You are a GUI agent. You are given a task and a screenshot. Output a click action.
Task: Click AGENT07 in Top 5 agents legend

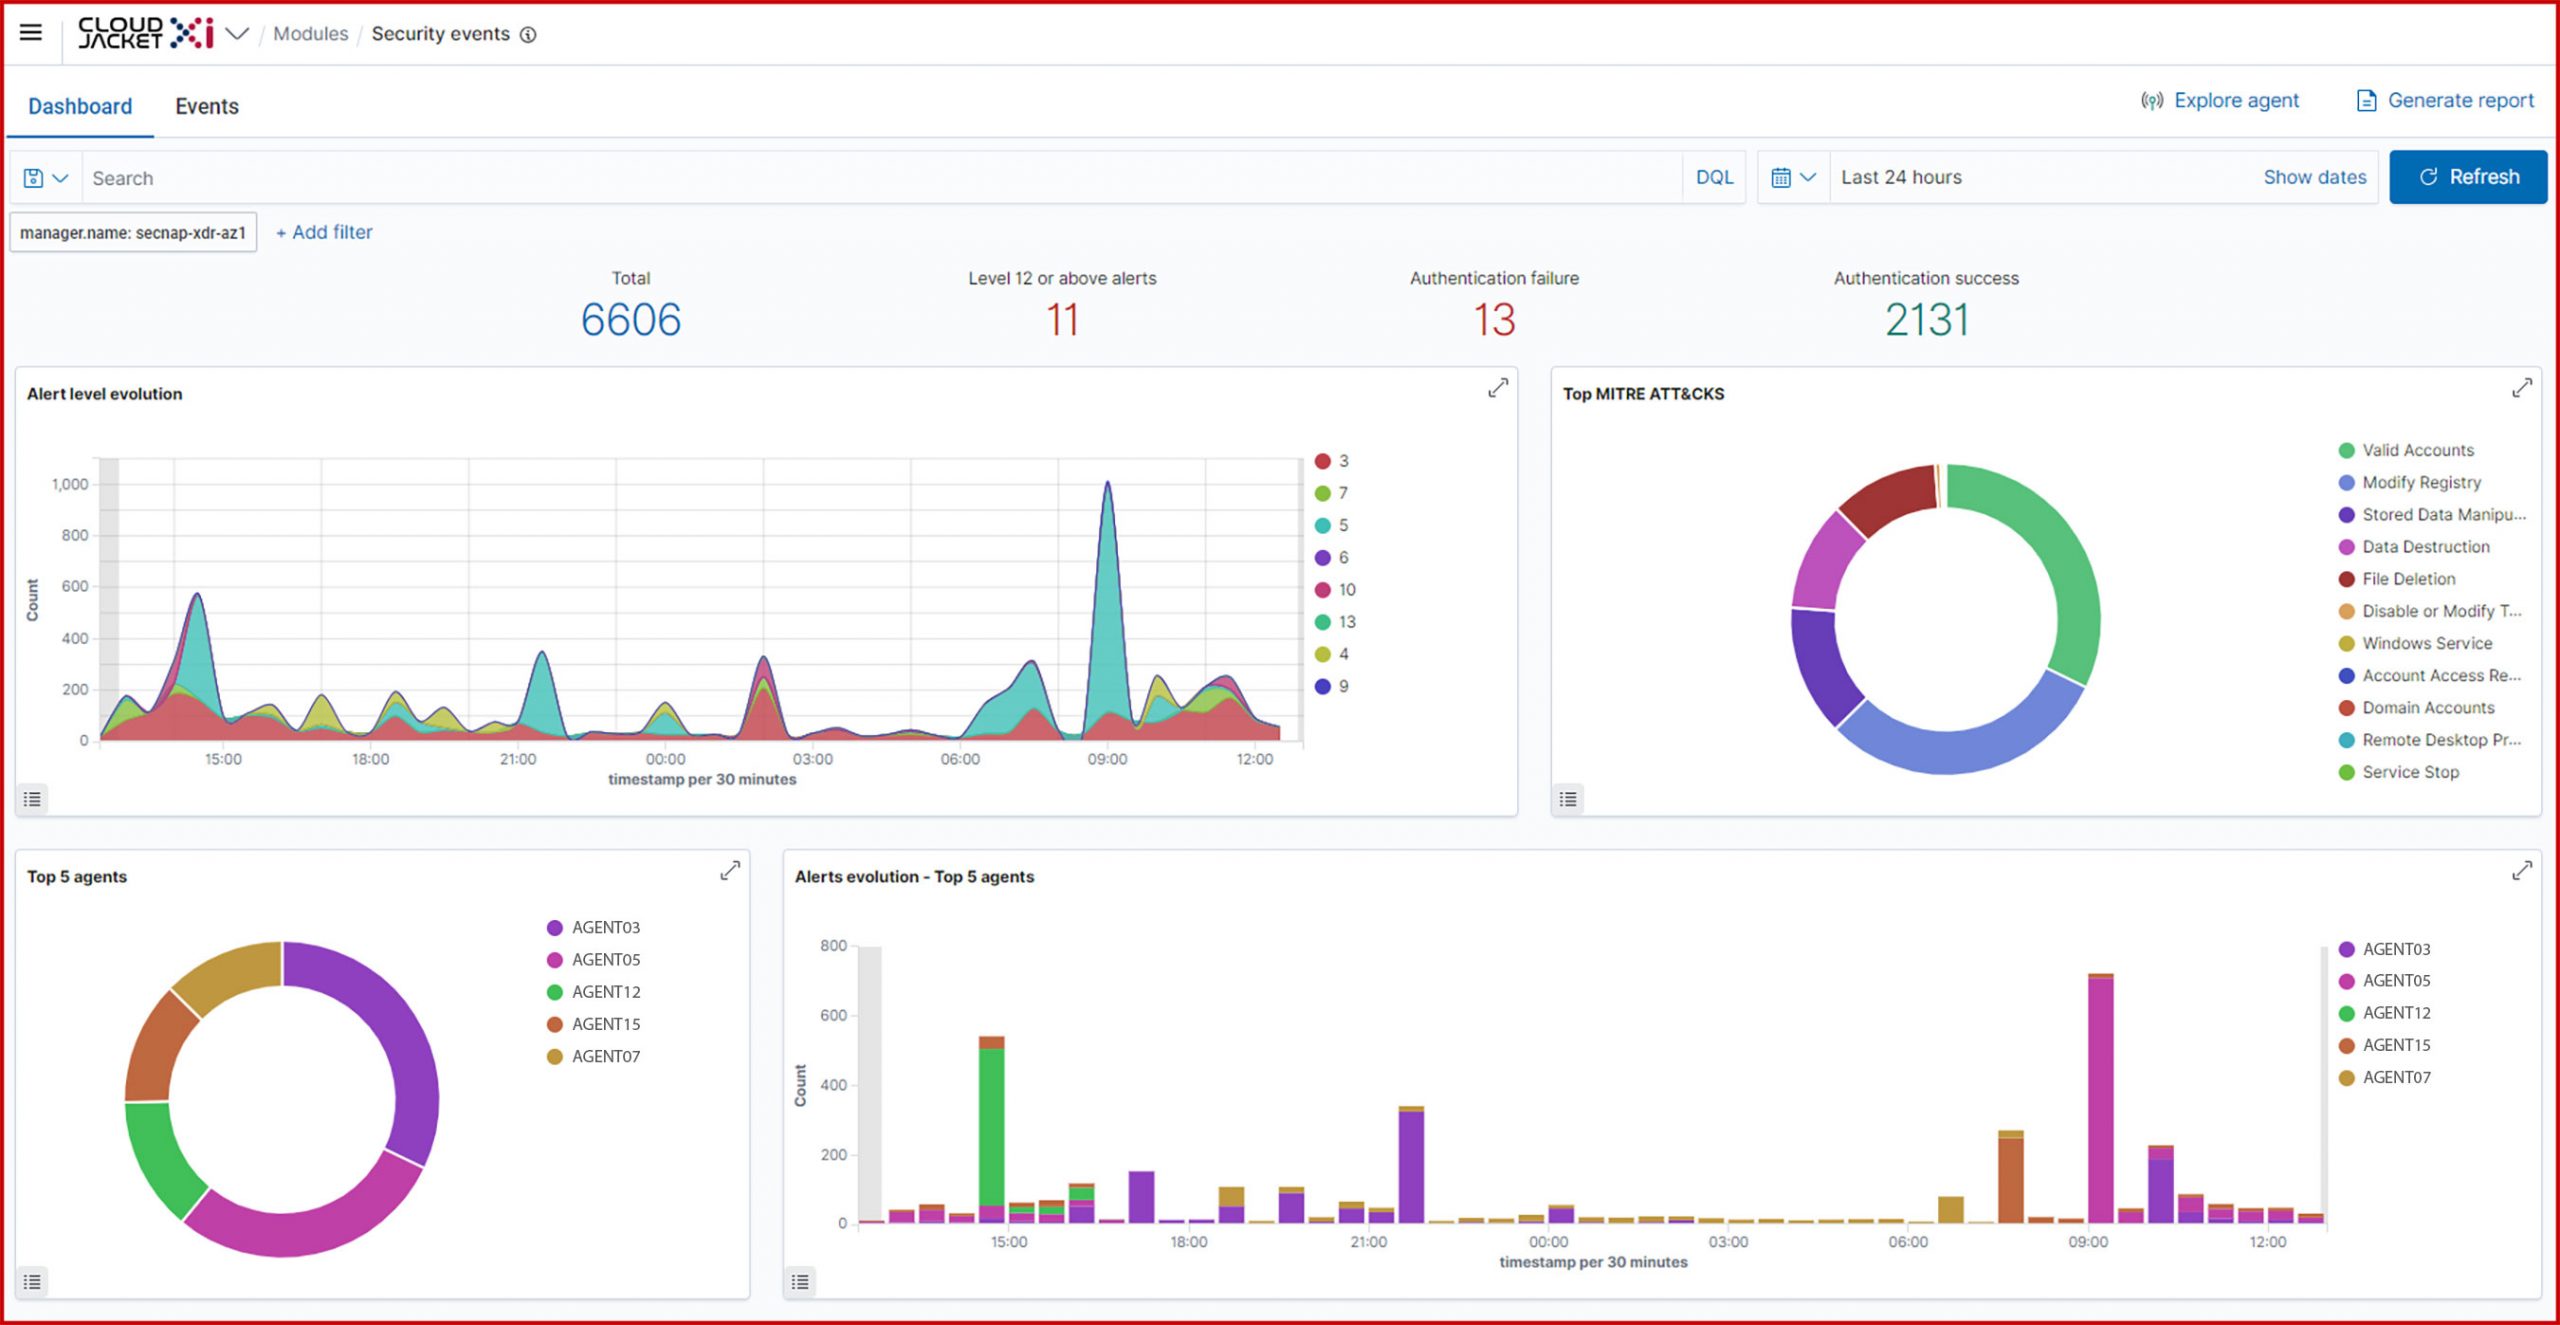(x=594, y=1056)
